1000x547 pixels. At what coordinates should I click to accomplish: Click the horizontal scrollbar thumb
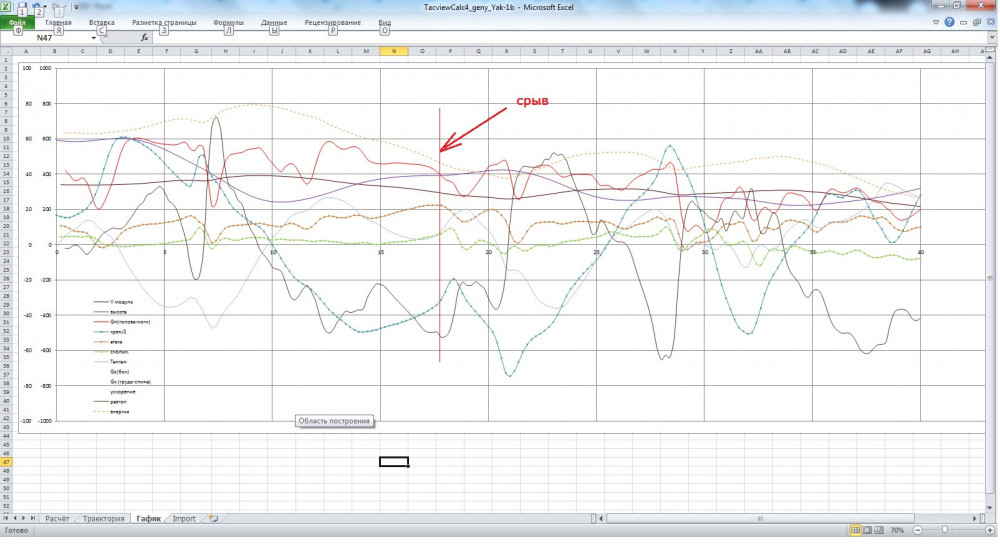click(x=760, y=519)
